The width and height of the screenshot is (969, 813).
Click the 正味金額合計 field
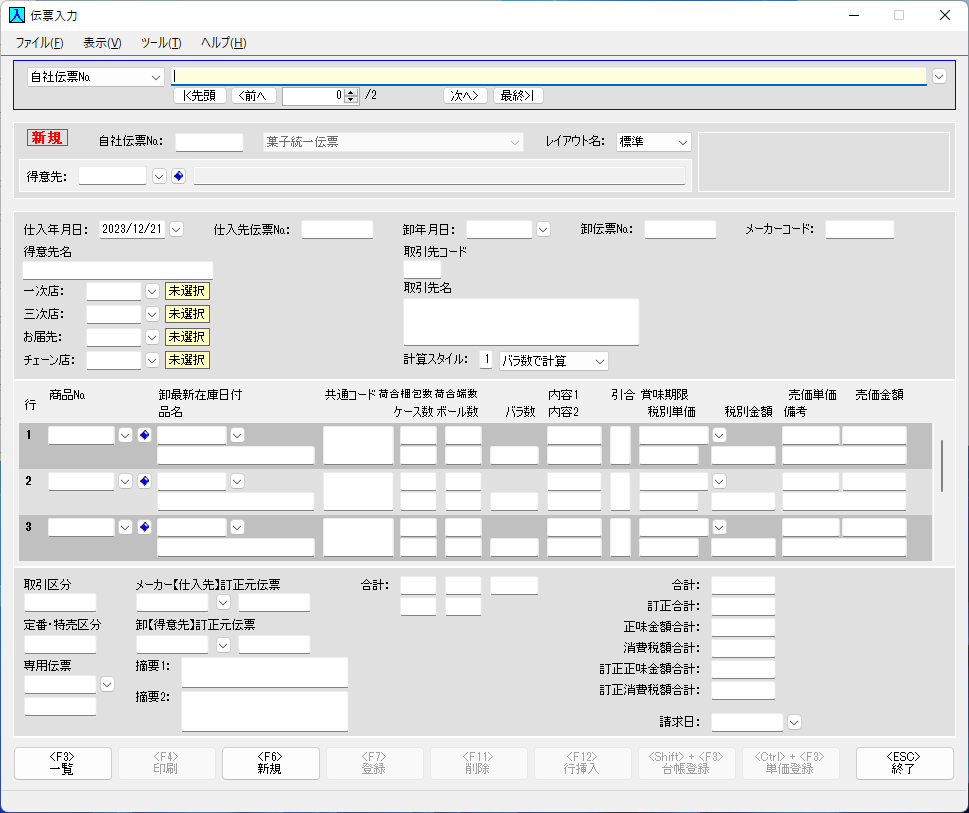point(743,627)
